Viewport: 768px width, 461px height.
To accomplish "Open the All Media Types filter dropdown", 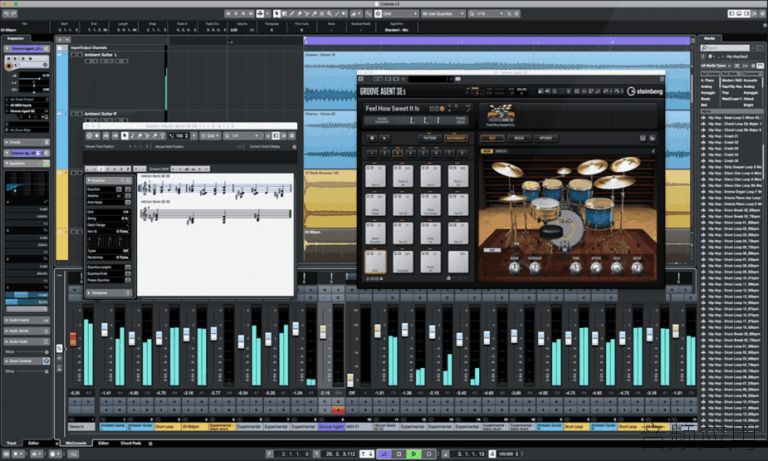I will [x=716, y=66].
